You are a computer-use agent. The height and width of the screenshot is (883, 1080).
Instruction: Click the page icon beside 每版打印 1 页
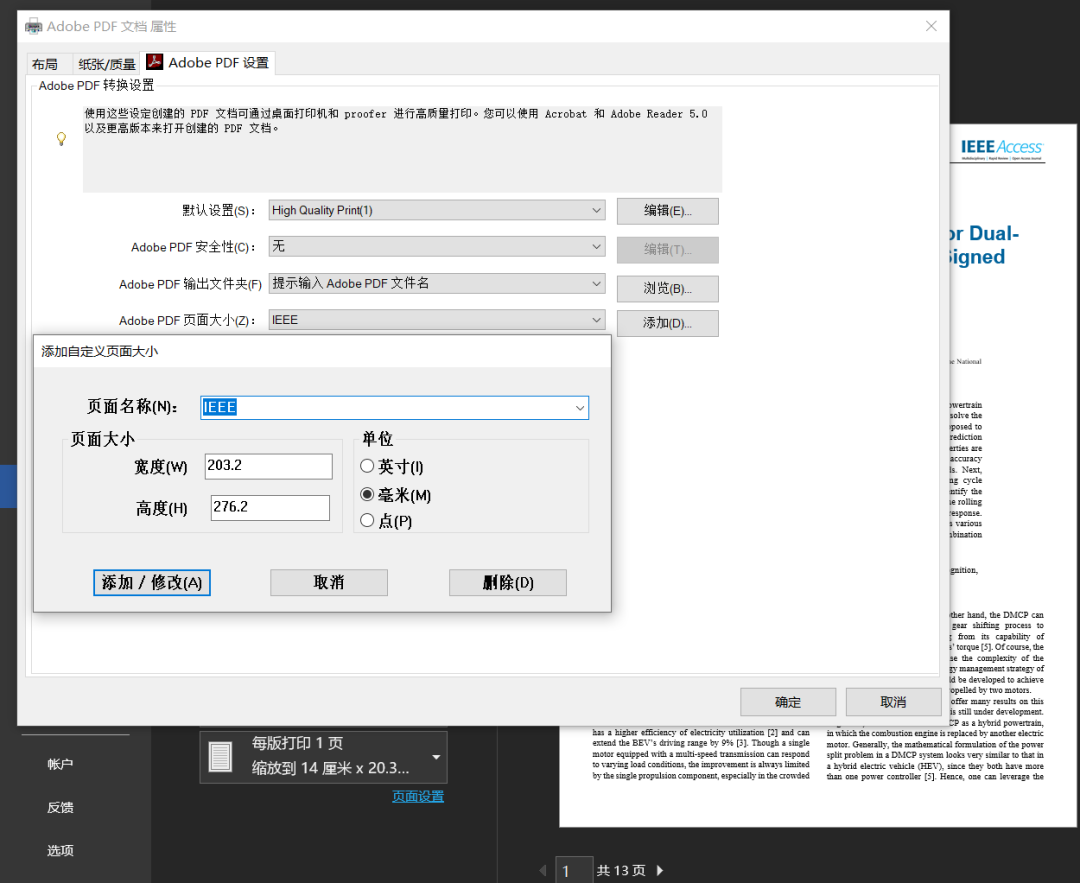[x=220, y=757]
